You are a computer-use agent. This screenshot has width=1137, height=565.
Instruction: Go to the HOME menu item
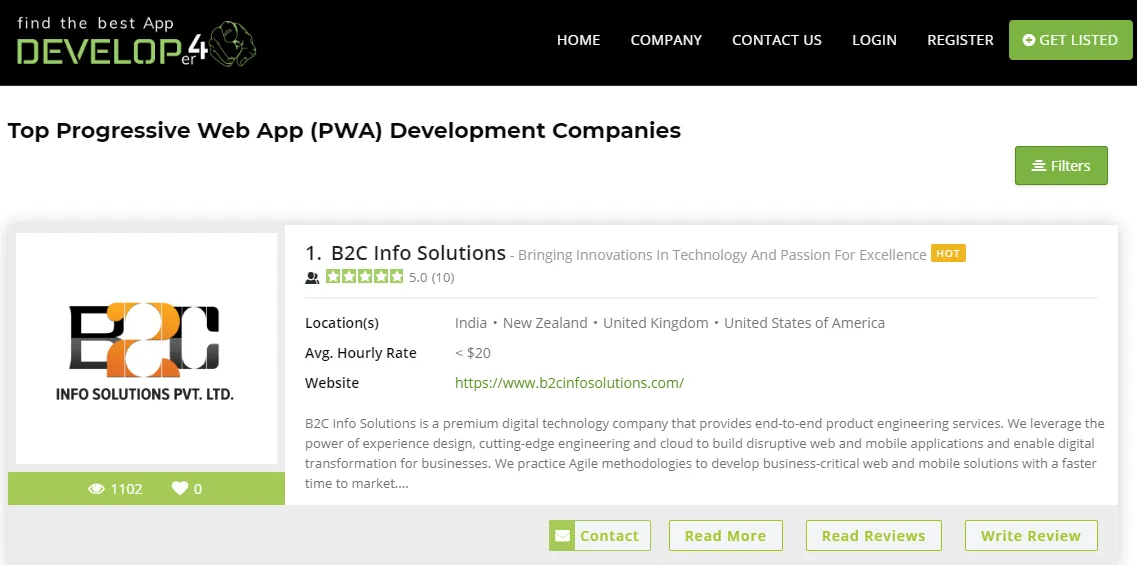pos(578,40)
